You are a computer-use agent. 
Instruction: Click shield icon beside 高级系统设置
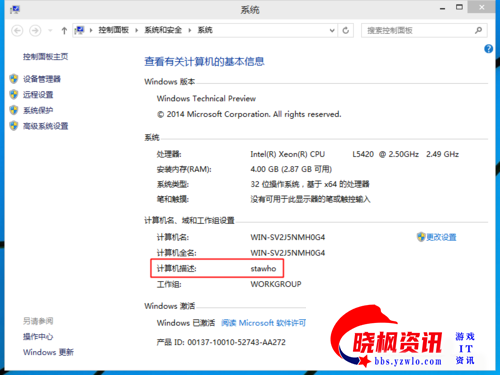tap(14, 126)
